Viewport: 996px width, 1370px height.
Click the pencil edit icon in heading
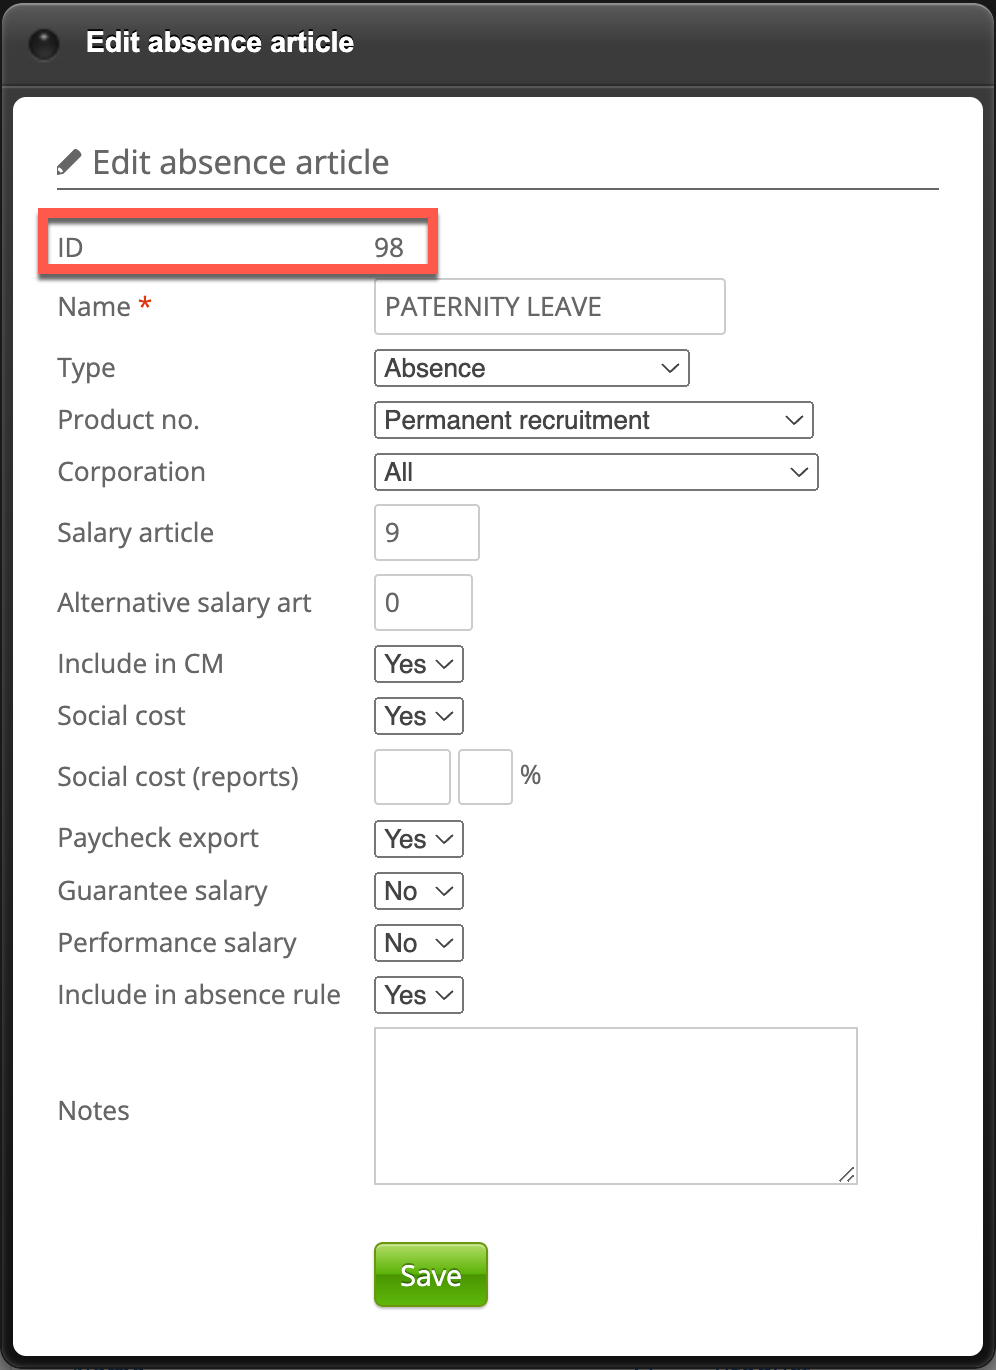pos(69,162)
